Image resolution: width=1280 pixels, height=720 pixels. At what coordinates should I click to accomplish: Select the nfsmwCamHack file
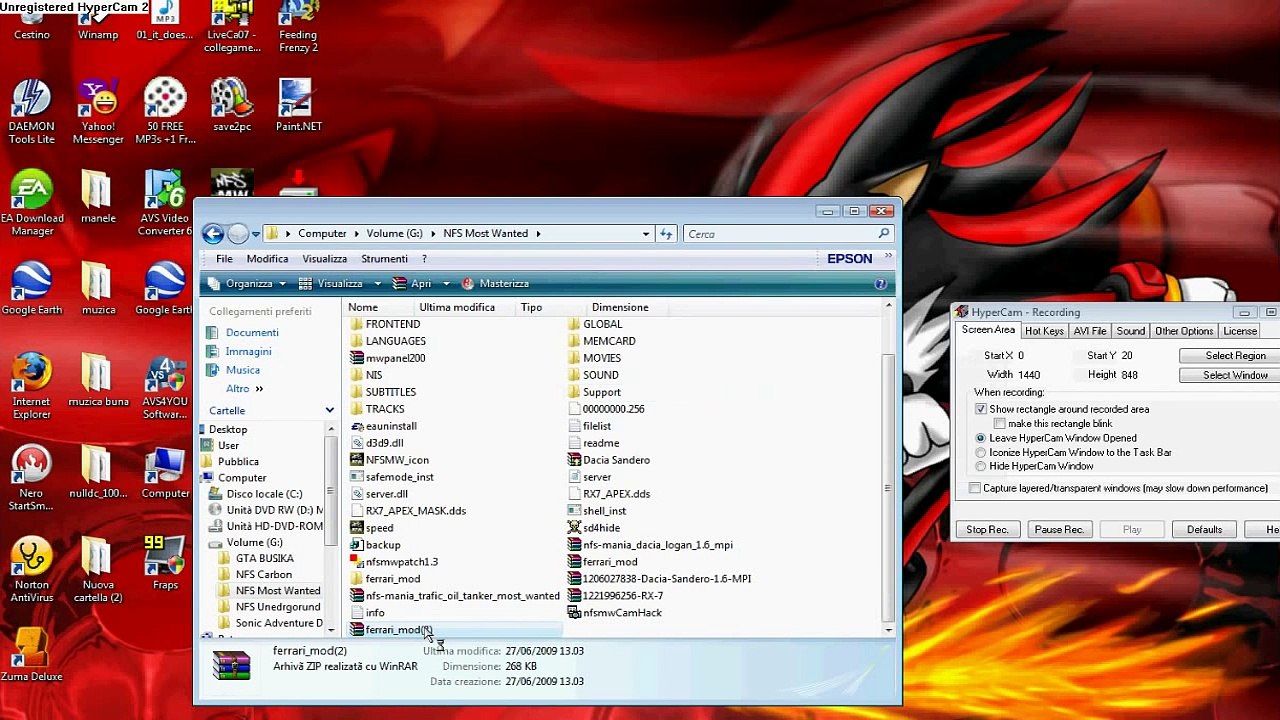point(614,613)
